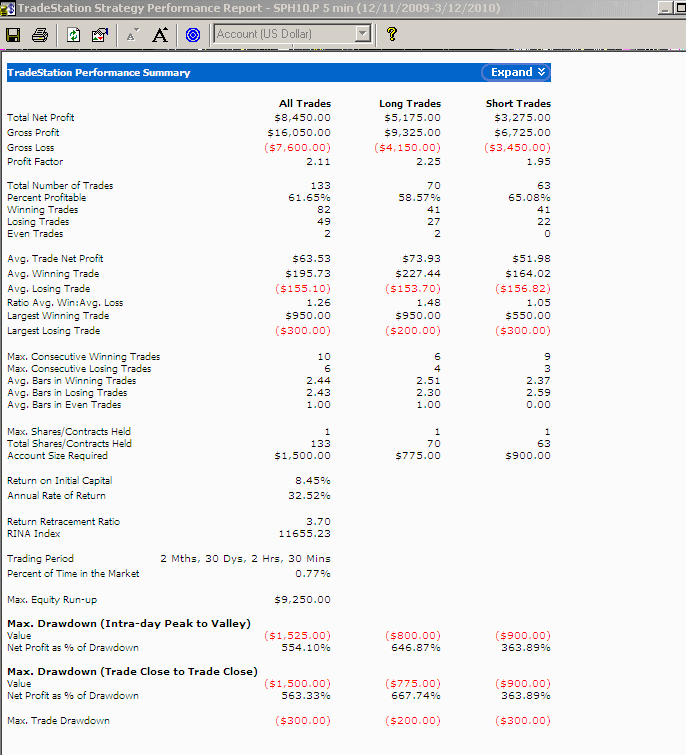Open the Account (US Dollar) dropdown
686x755 pixels.
pyautogui.click(x=293, y=34)
